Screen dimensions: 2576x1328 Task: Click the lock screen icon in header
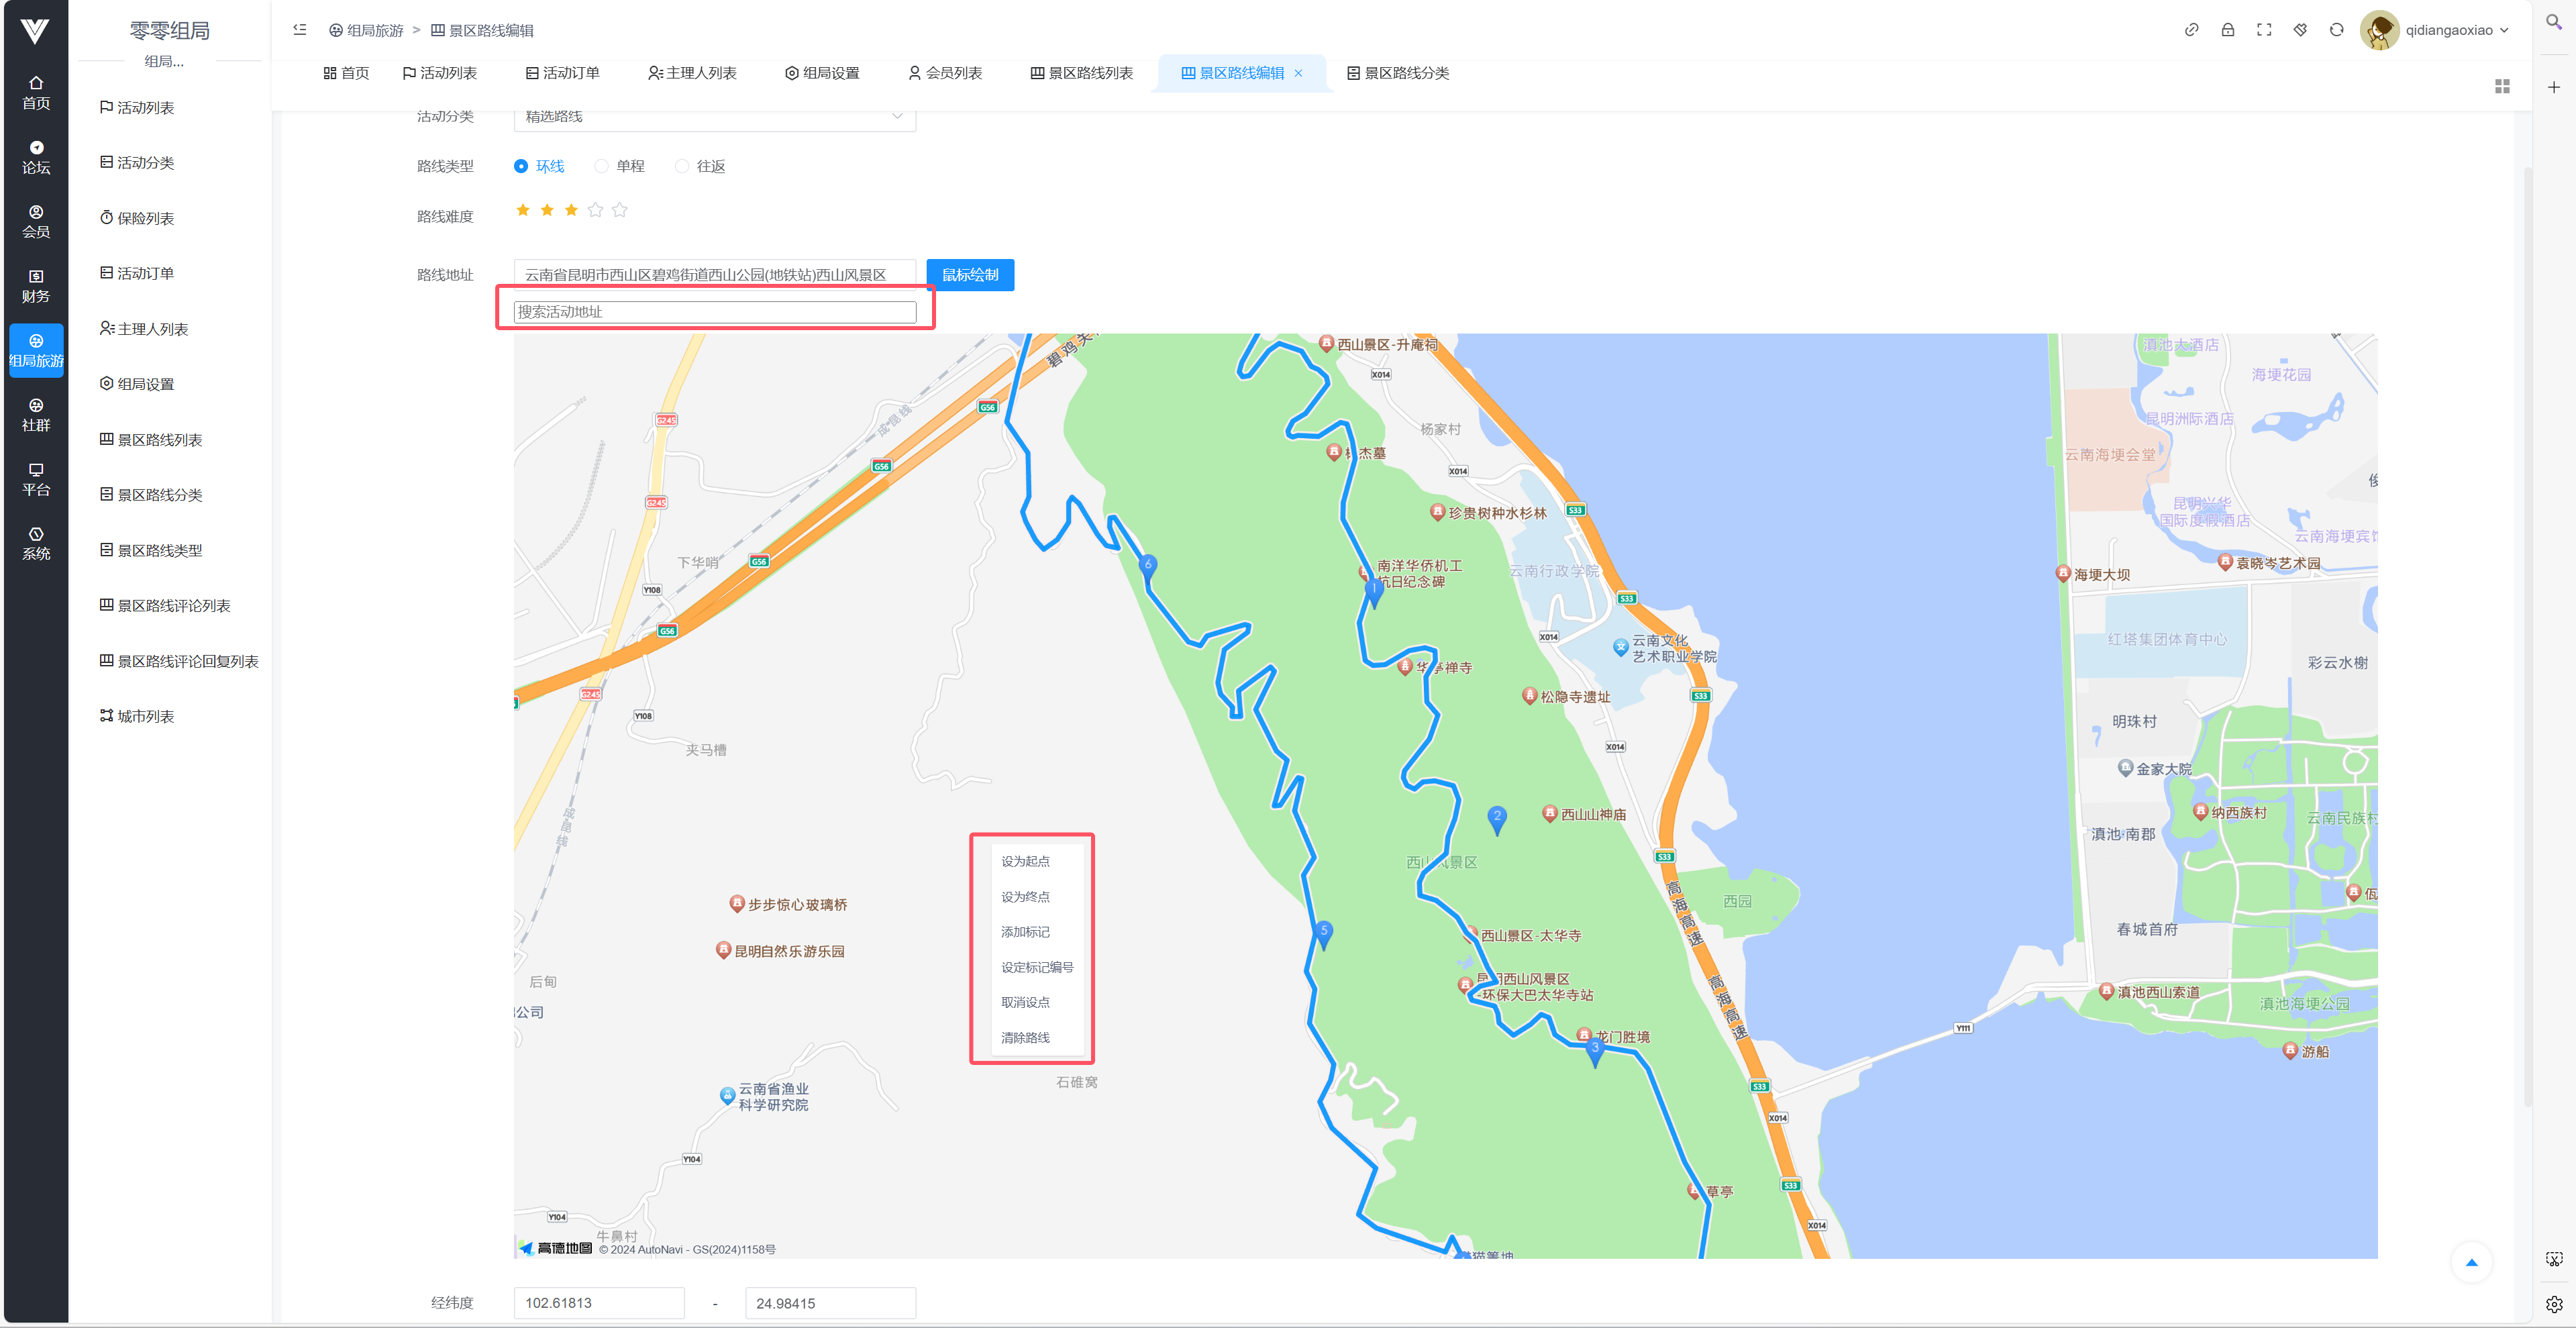2227,30
